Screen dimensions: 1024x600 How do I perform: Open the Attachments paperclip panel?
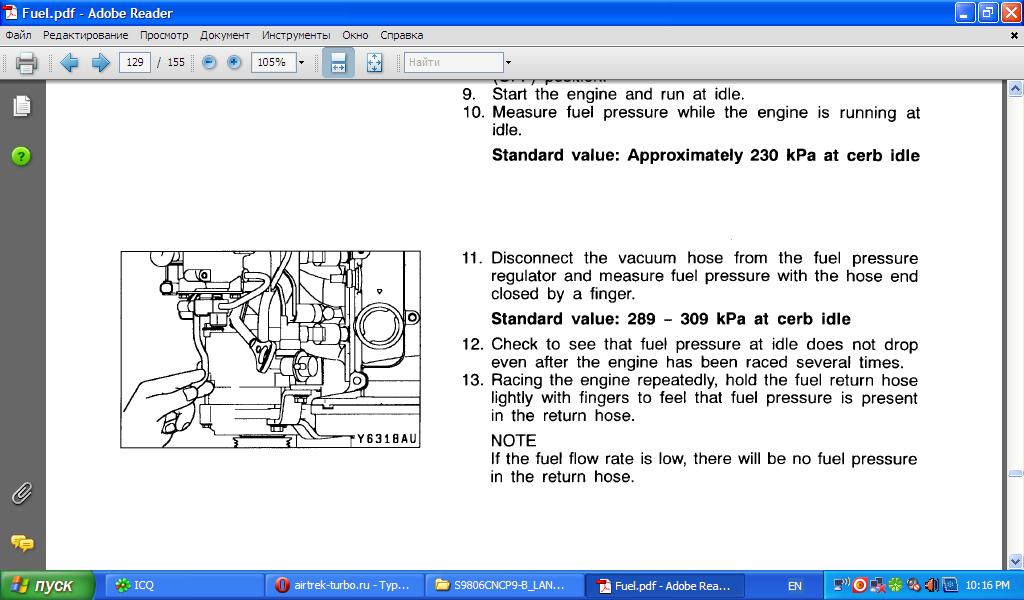click(21, 493)
